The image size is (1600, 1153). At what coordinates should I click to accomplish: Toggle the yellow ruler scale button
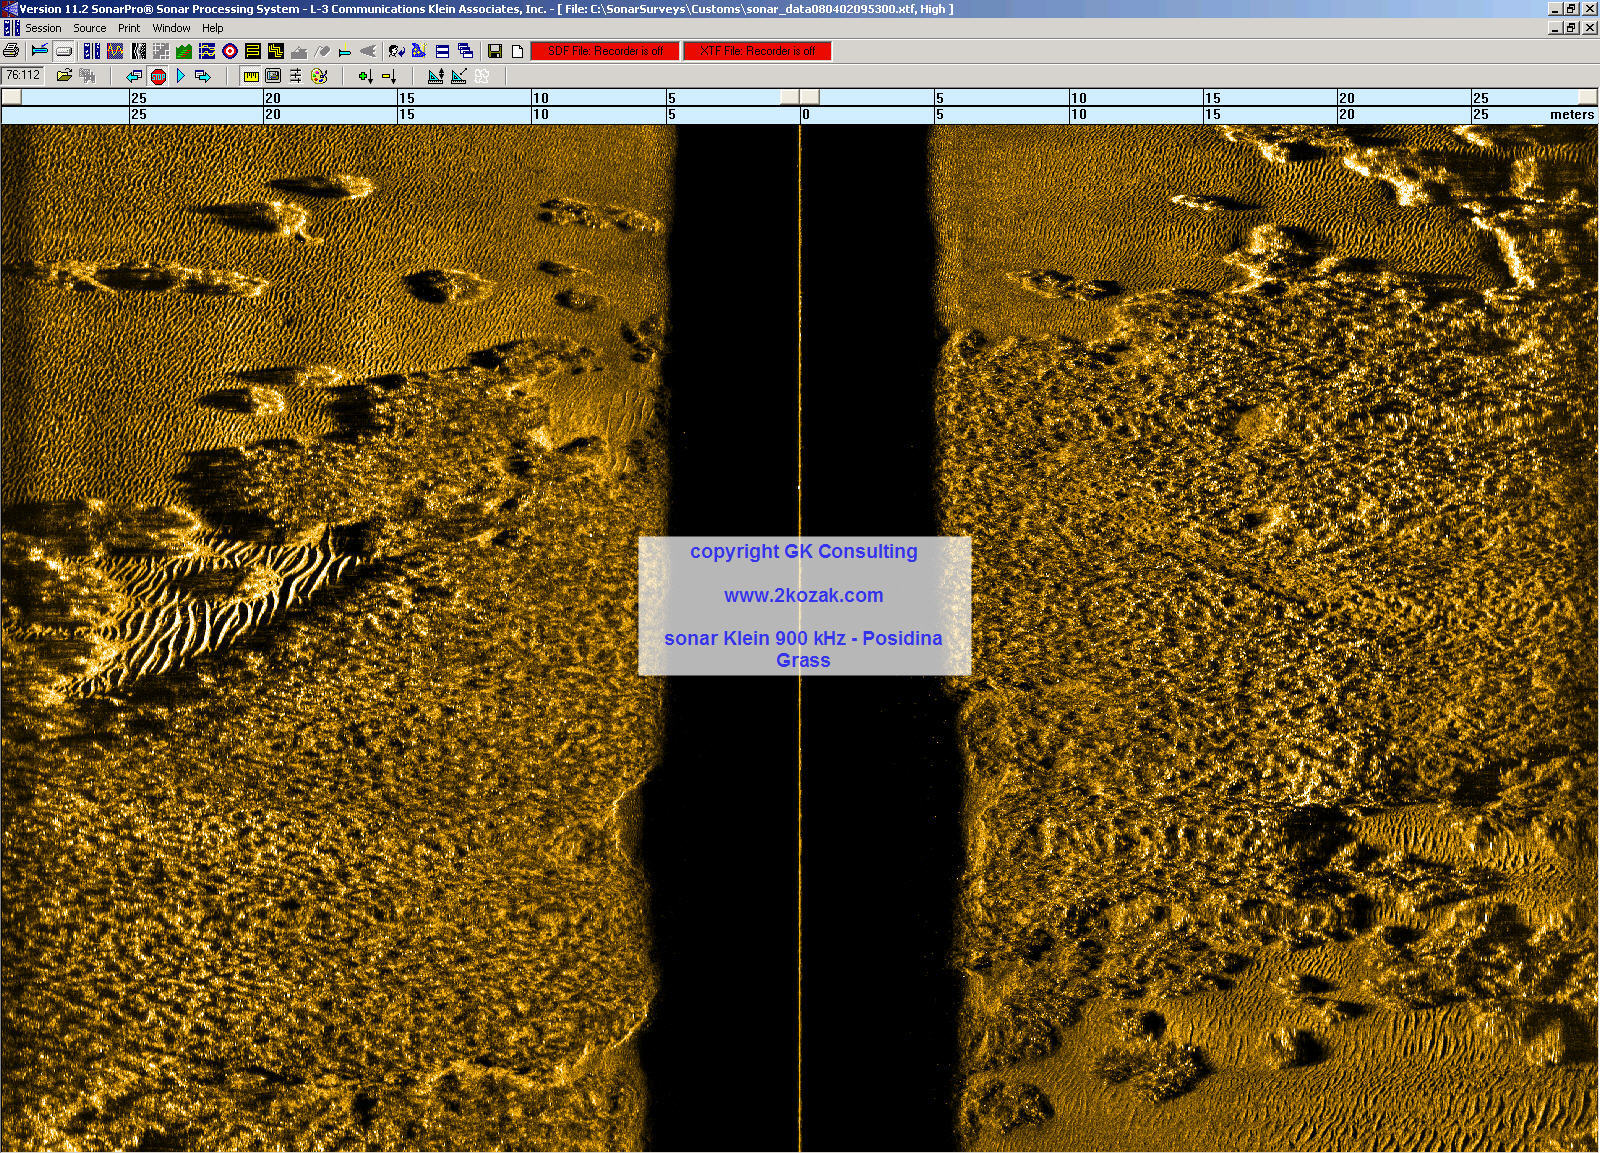(x=251, y=76)
